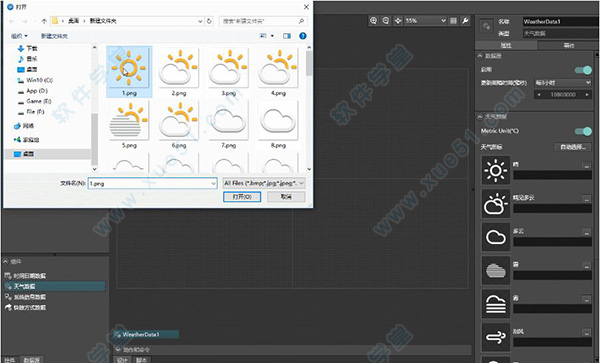
Task: Select the 时间日期数据 component
Action: click(x=25, y=276)
